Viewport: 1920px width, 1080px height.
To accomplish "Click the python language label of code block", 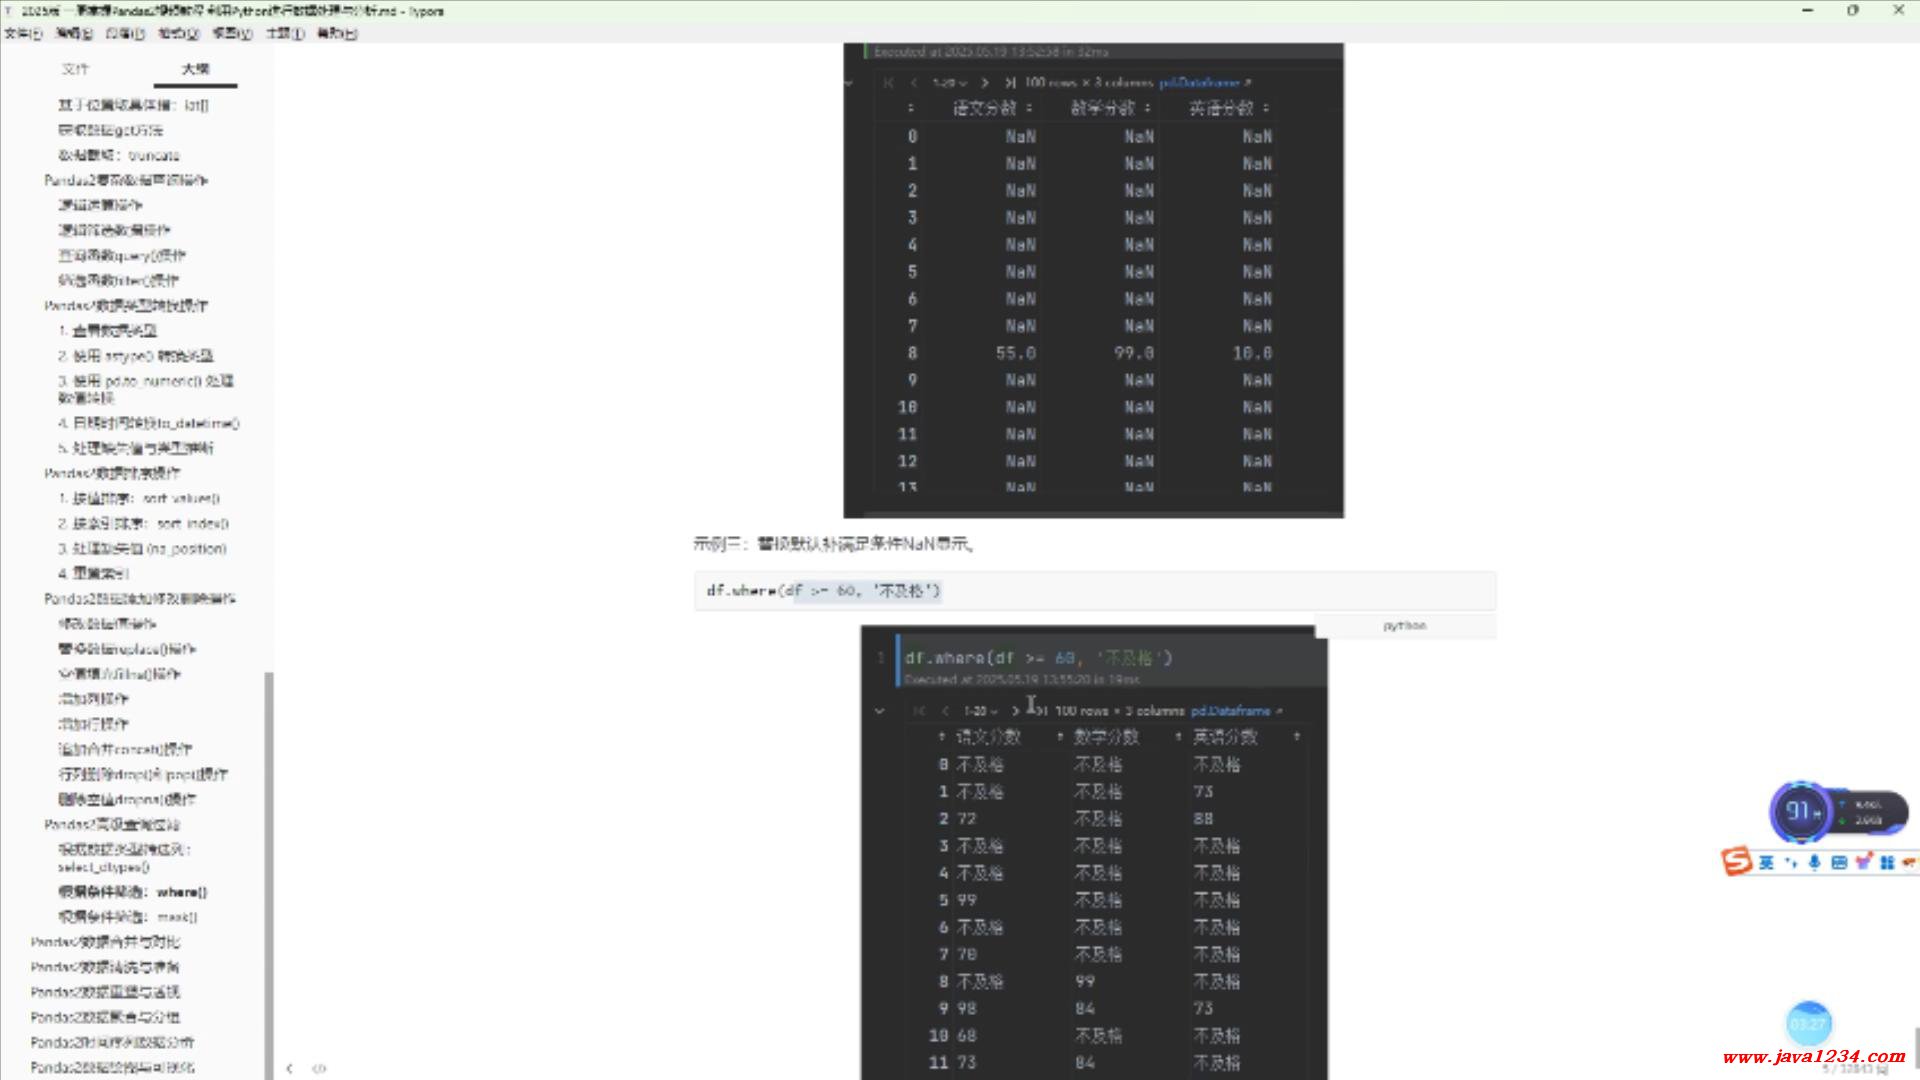I will [x=1404, y=626].
